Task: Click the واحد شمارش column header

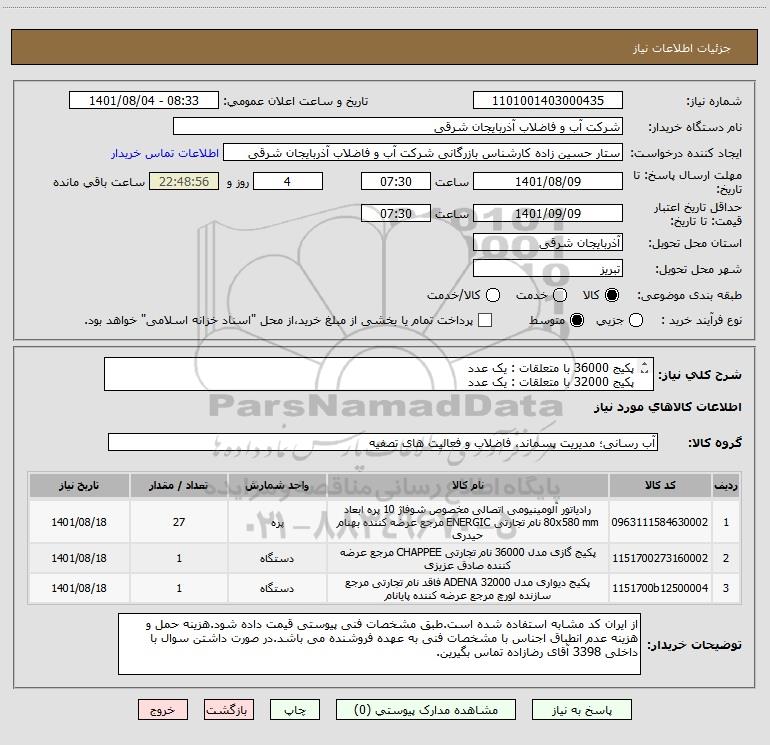Action: coord(277,485)
